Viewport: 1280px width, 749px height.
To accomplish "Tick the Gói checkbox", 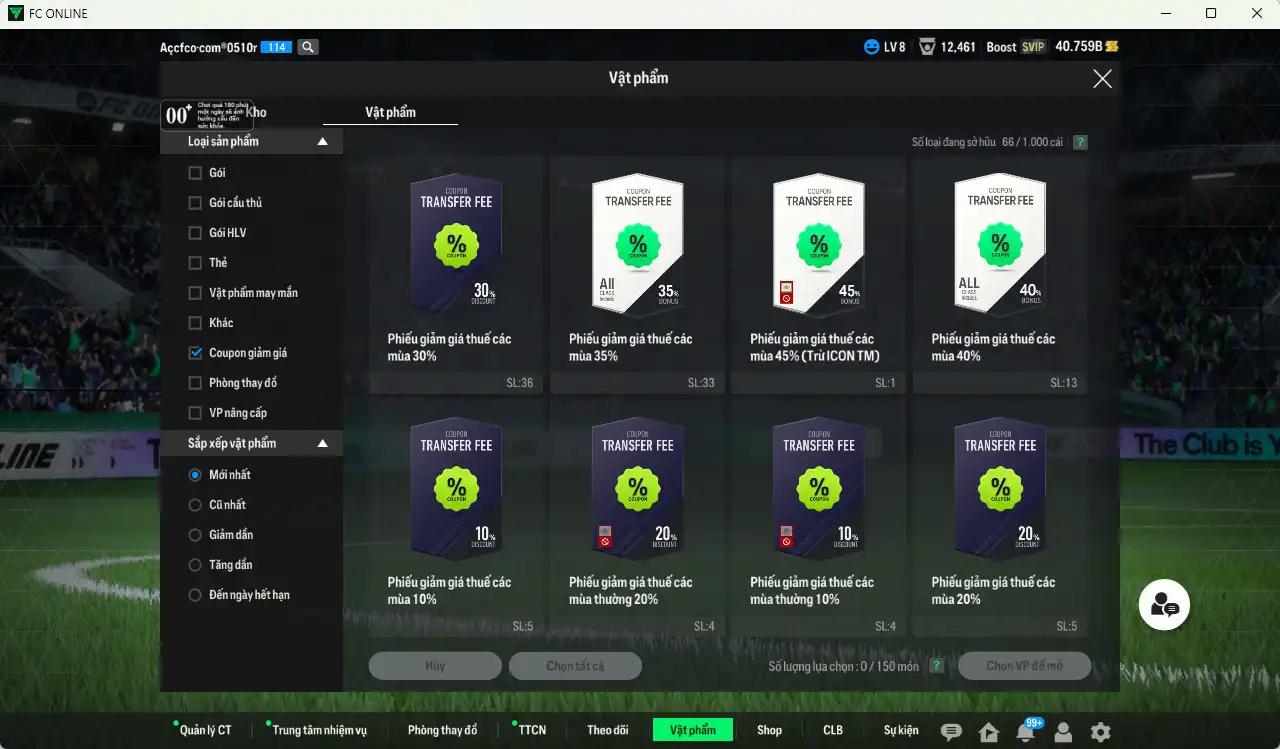I will [x=195, y=173].
